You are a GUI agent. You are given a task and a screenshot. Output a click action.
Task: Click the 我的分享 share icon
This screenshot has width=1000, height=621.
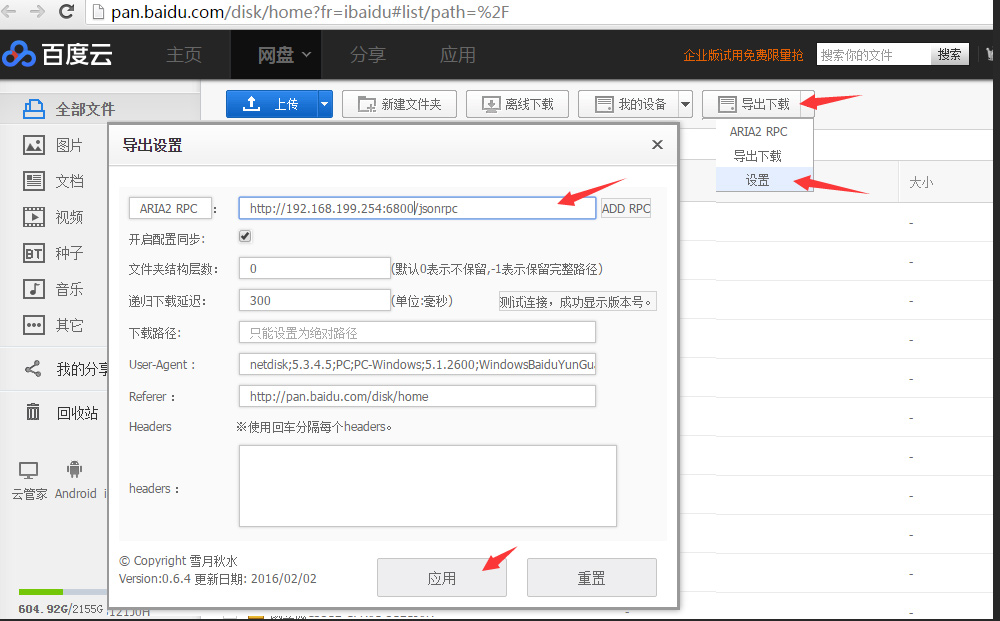click(x=34, y=369)
